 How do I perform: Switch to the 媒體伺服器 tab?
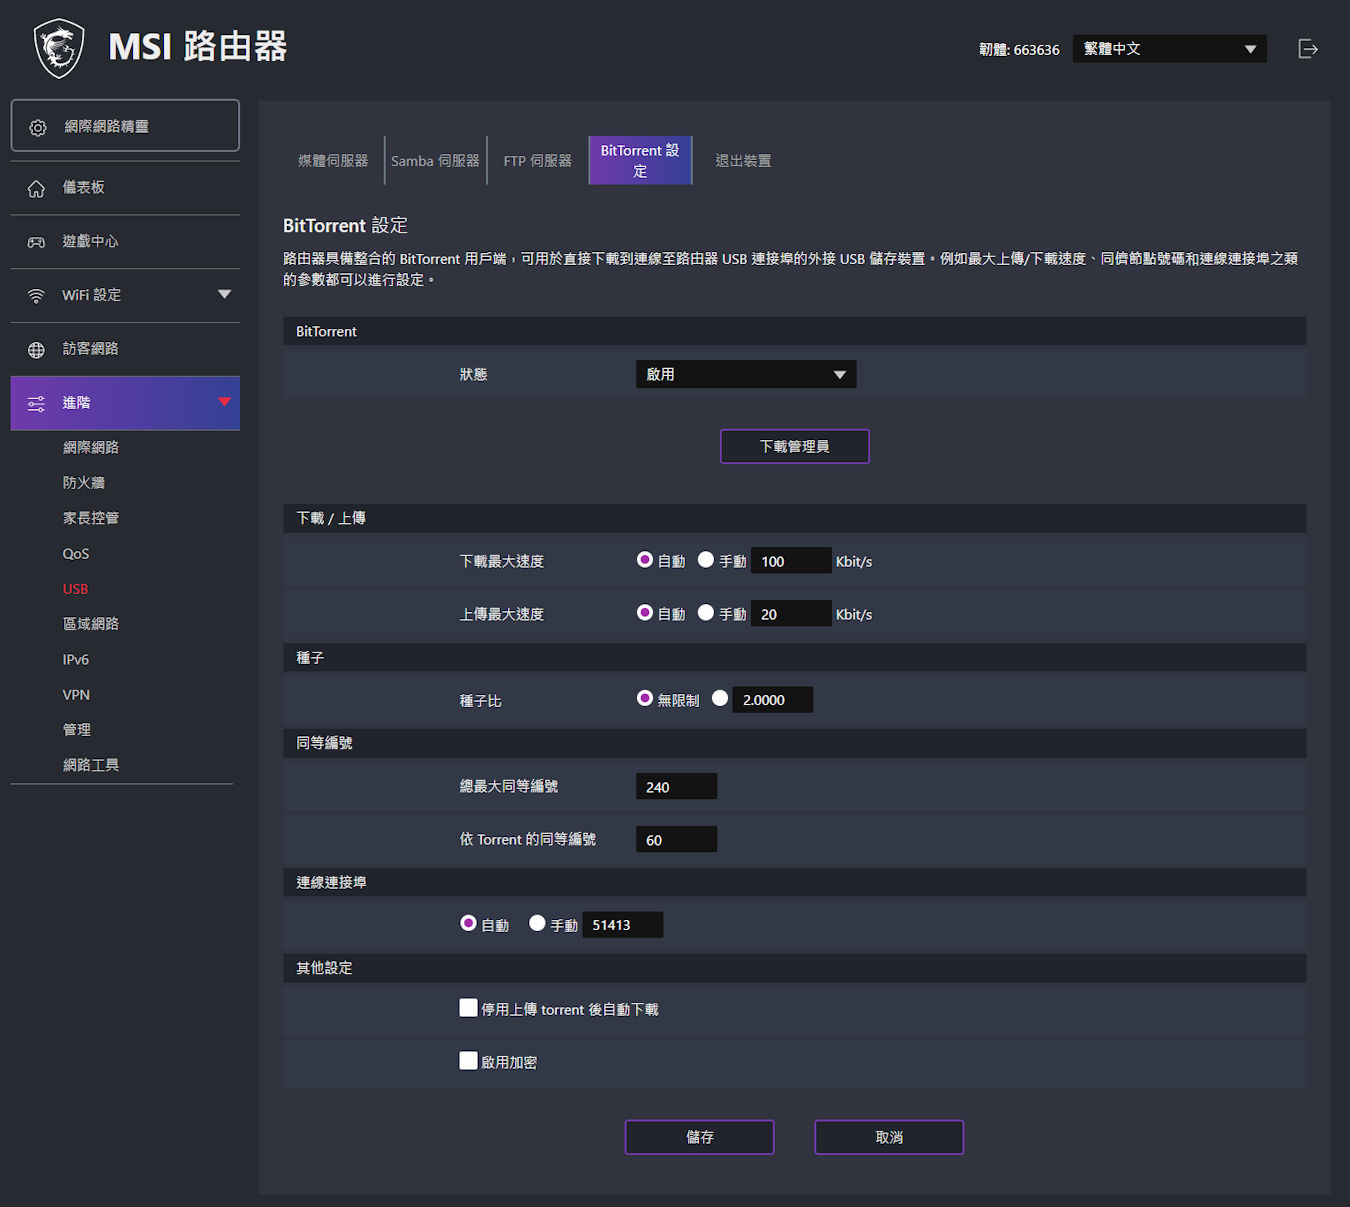tap(333, 161)
